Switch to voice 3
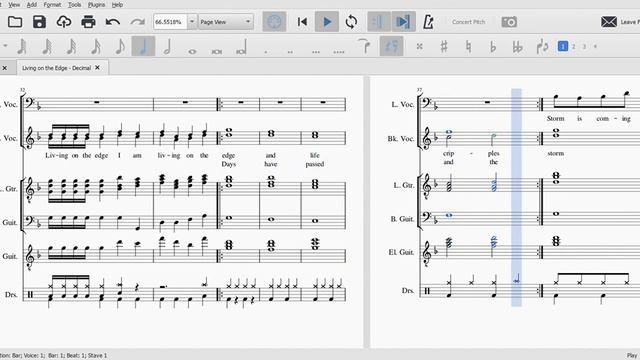 point(584,47)
